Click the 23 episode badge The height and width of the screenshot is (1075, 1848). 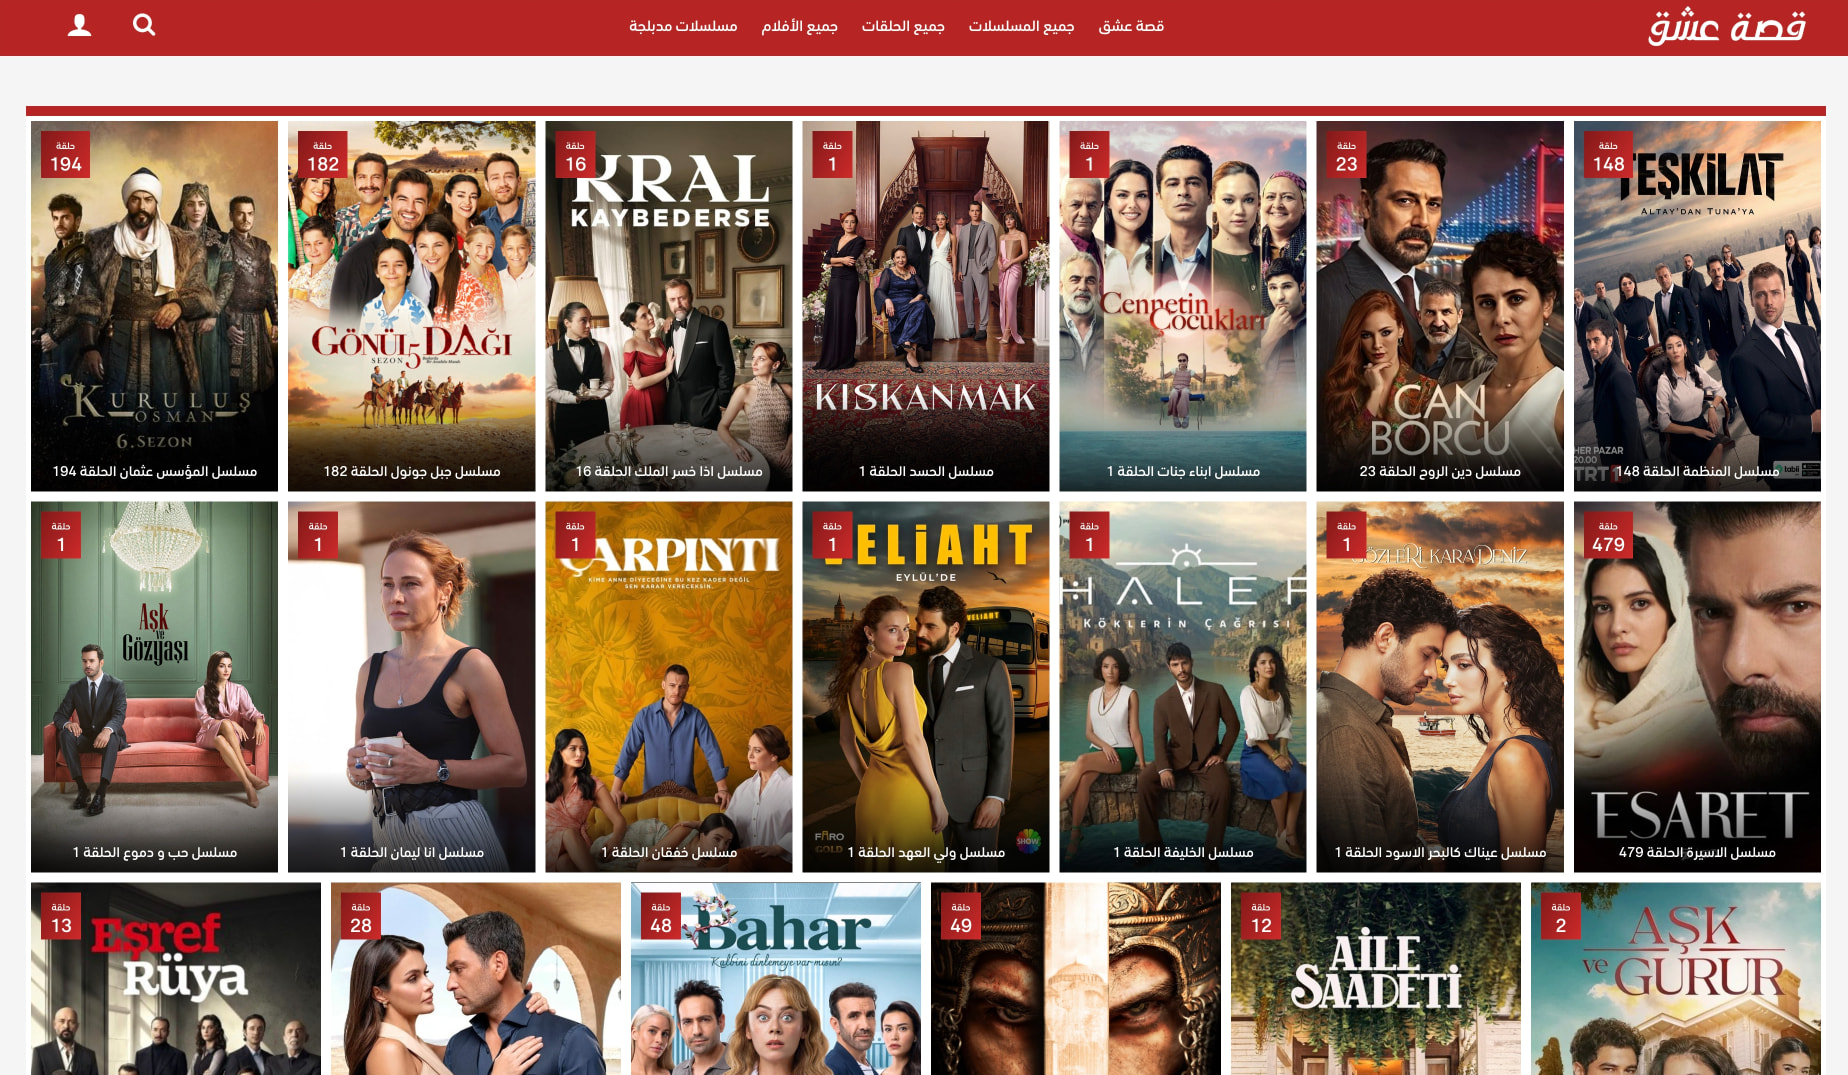1346,155
